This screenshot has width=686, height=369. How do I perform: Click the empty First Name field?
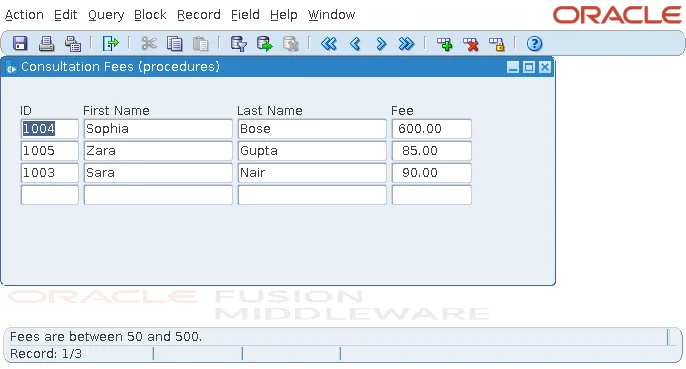[158, 194]
